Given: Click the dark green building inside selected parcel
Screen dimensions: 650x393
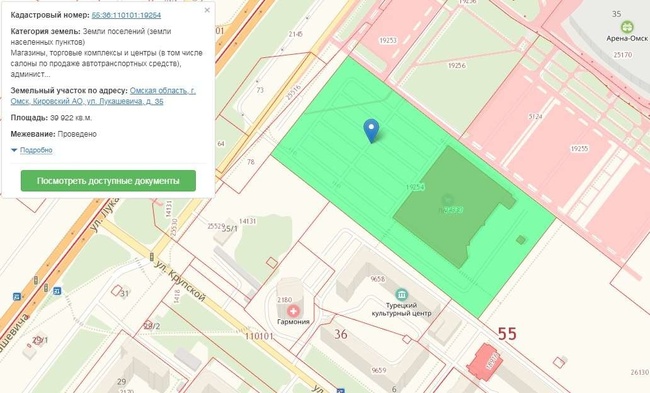Looking at the screenshot, I should pyautogui.click(x=454, y=207).
